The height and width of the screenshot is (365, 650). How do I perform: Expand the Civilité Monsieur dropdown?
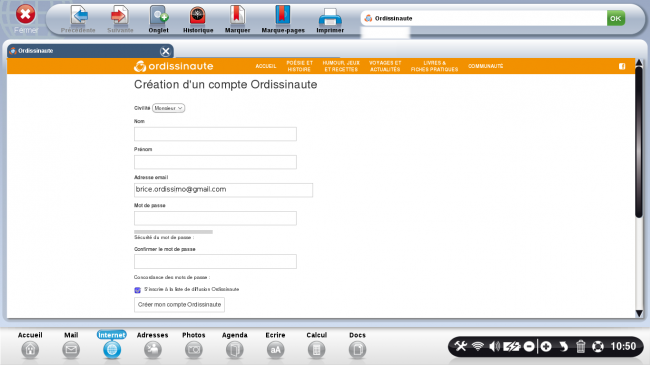point(168,108)
